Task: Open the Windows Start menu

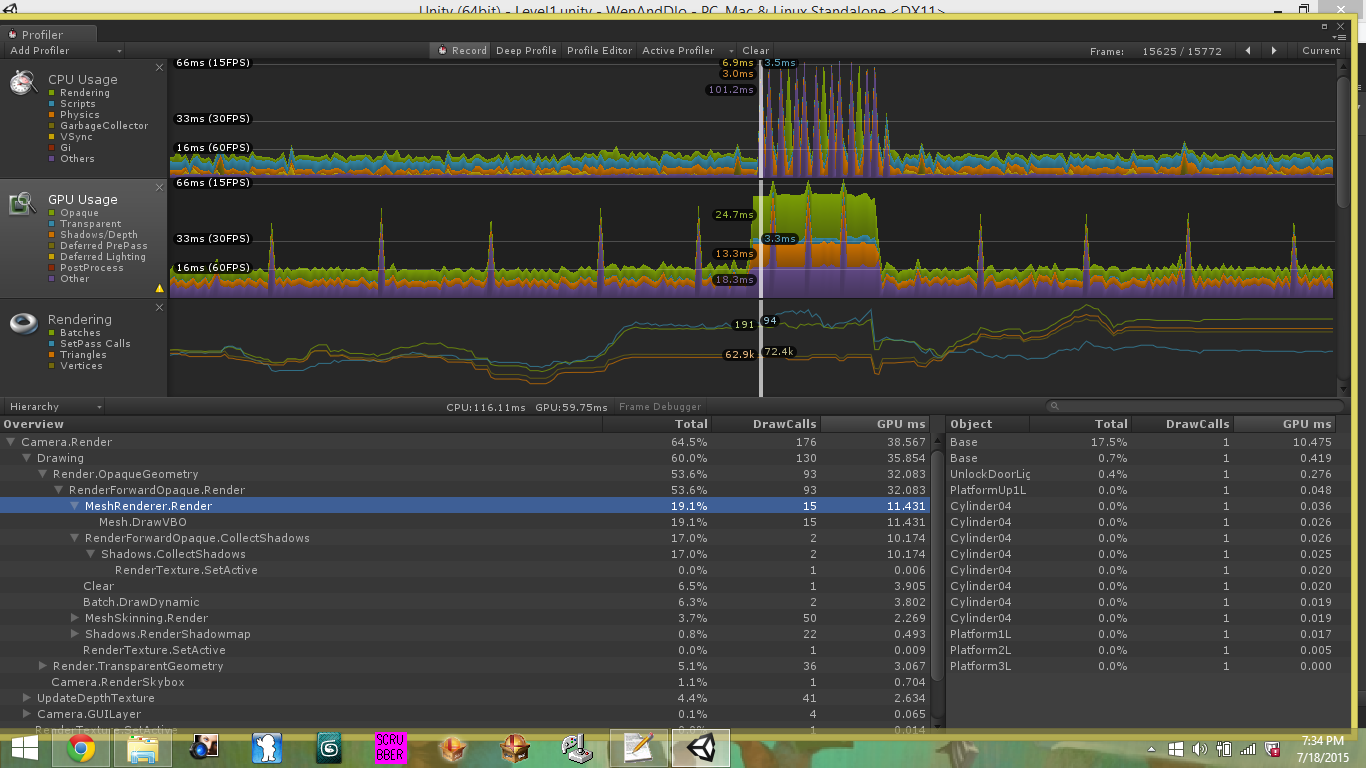Action: click(x=24, y=747)
